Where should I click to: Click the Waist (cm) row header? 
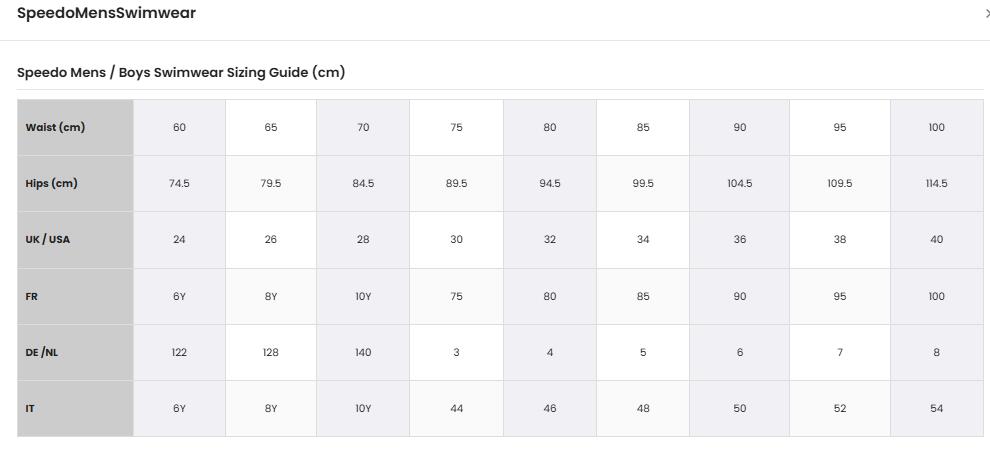coord(75,127)
